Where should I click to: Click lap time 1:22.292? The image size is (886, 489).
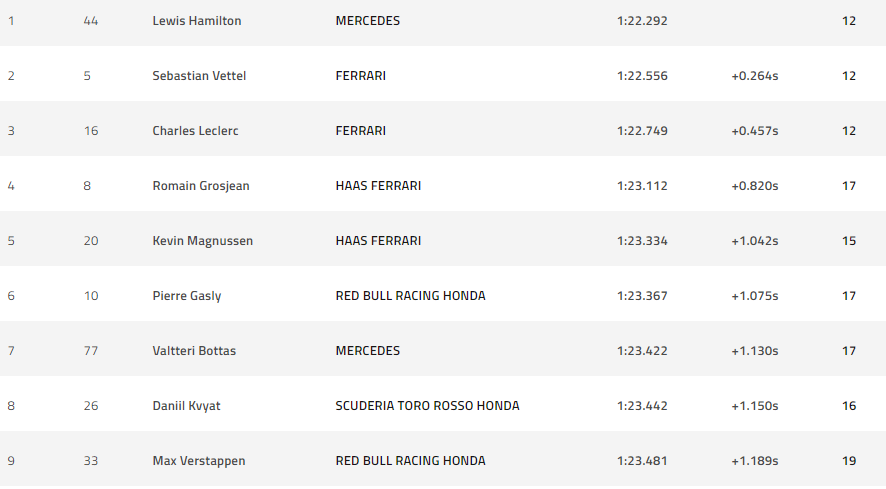(x=642, y=21)
